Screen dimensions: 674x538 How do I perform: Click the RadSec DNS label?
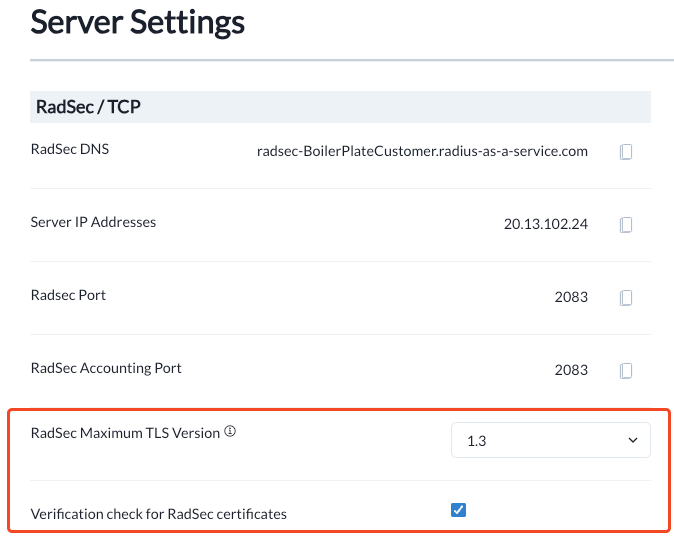click(70, 149)
